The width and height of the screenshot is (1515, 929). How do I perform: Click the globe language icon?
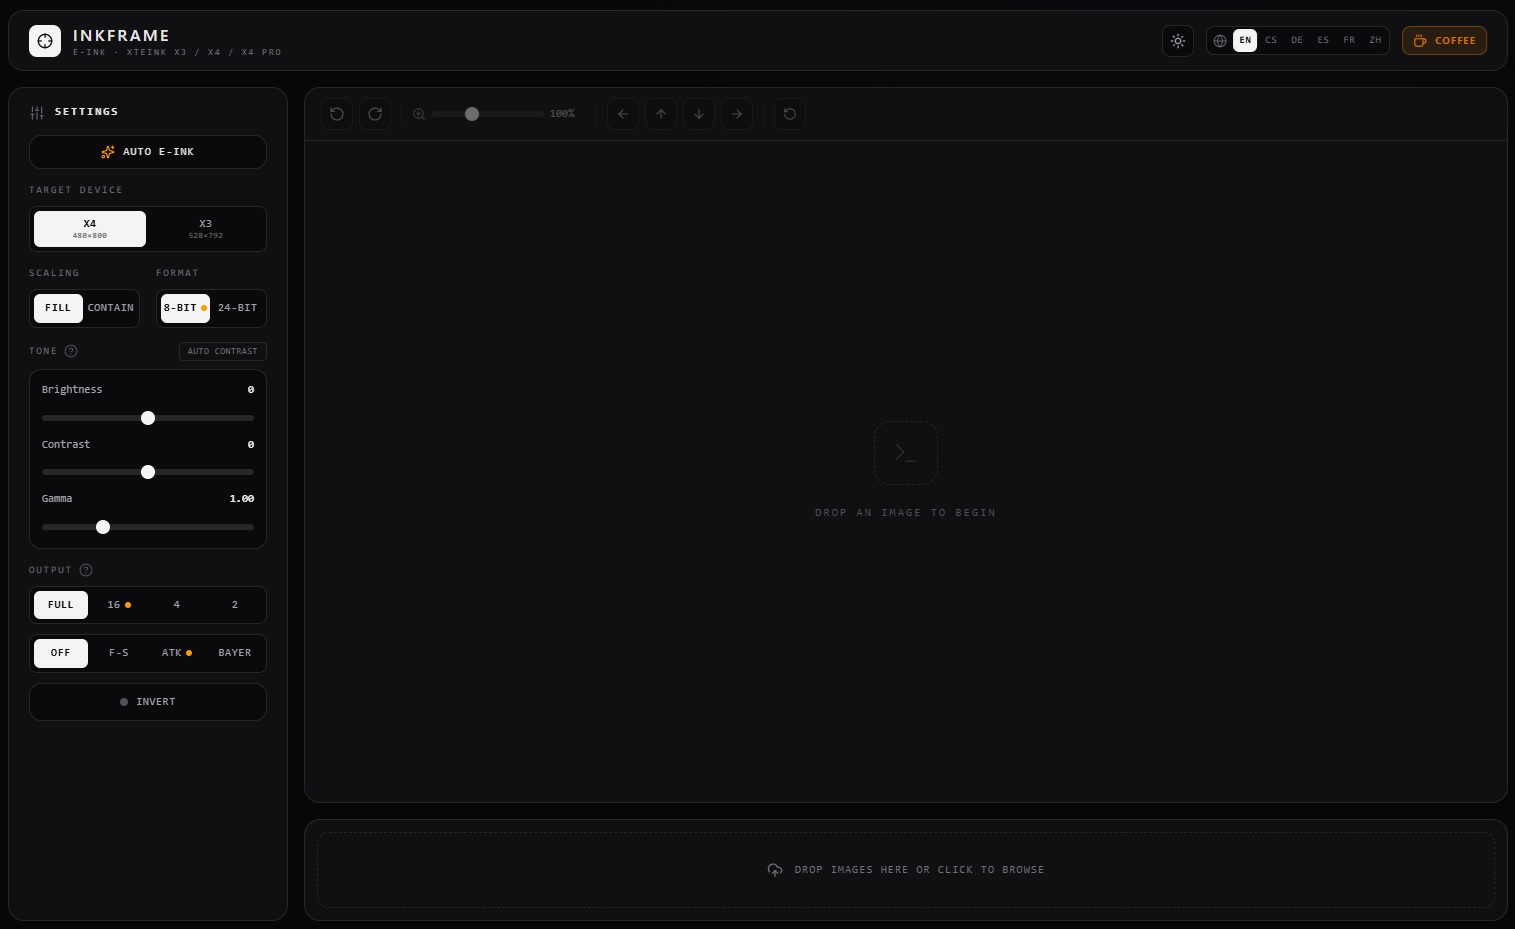(x=1220, y=41)
